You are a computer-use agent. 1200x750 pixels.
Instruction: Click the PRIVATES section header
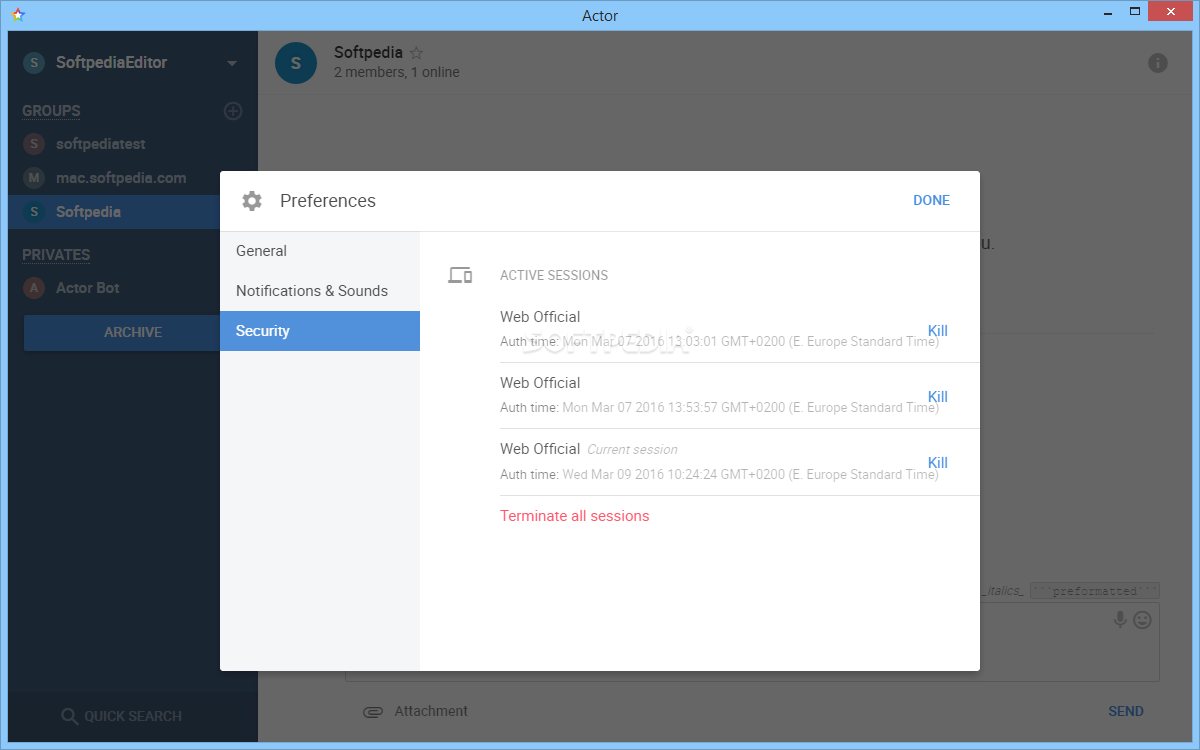56,255
